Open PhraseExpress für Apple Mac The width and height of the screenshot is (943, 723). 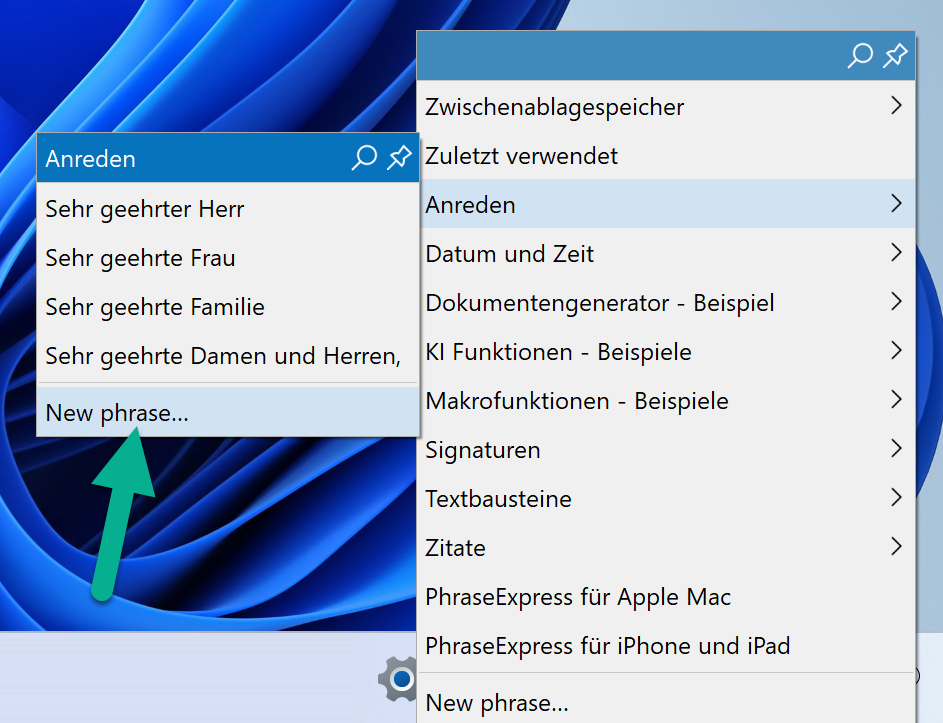click(x=578, y=597)
